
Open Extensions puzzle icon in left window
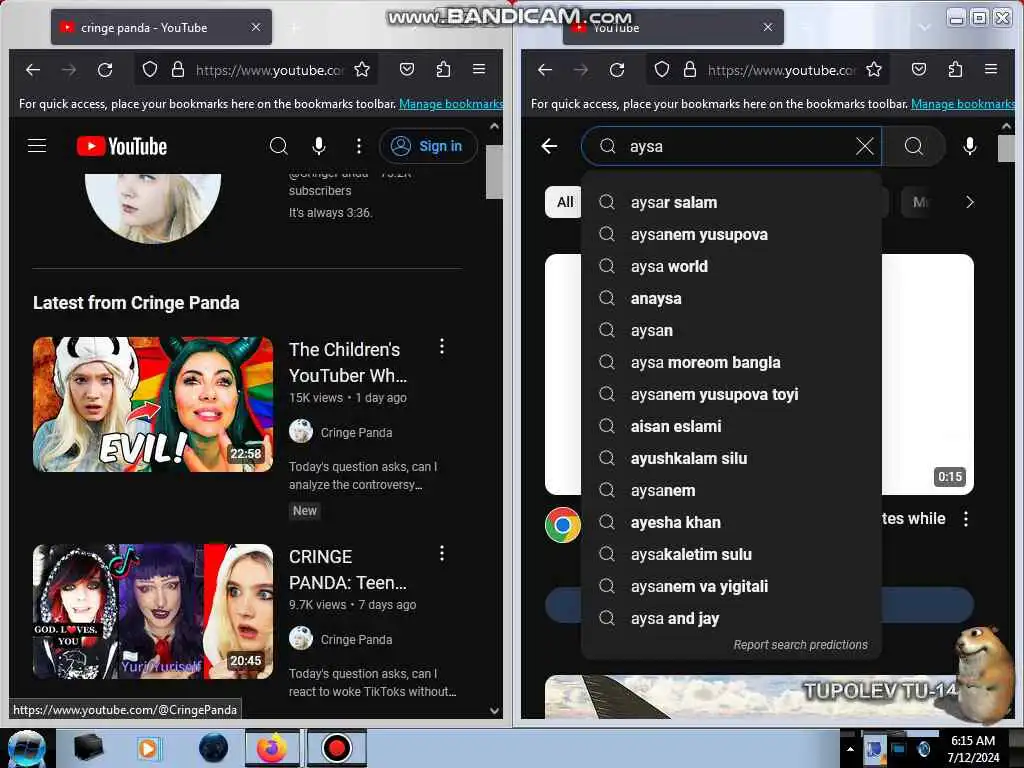pos(443,69)
